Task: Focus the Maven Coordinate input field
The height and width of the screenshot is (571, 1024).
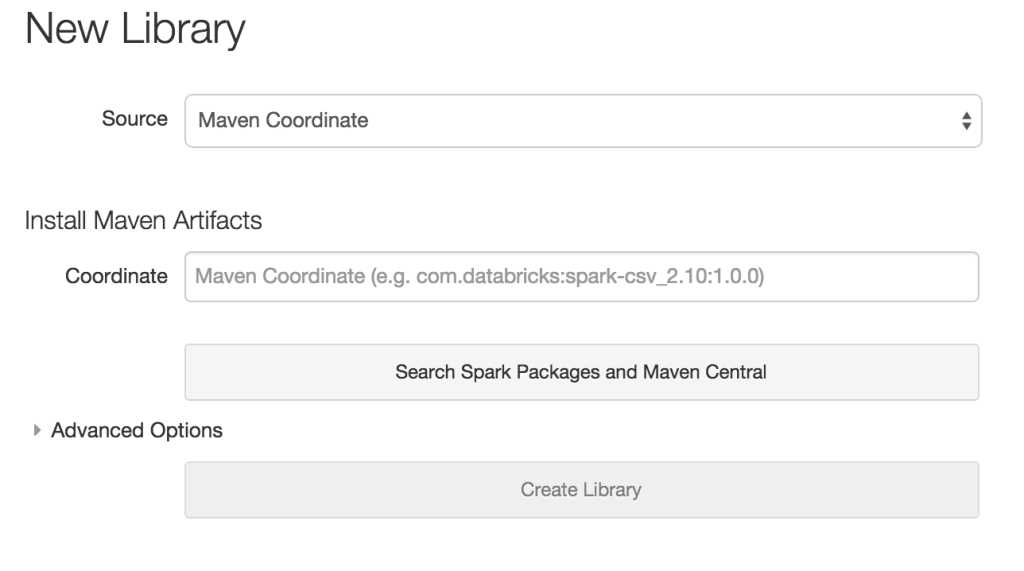Action: click(580, 276)
